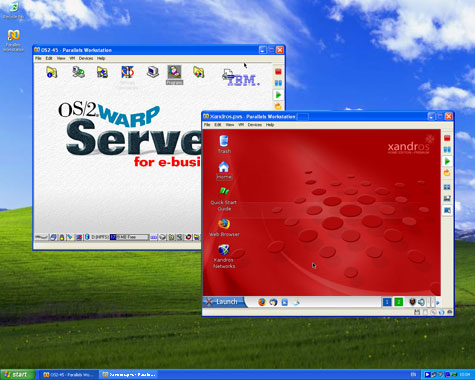Click the blue Pause button in Xandros window
475x380 pixels.
click(x=447, y=150)
